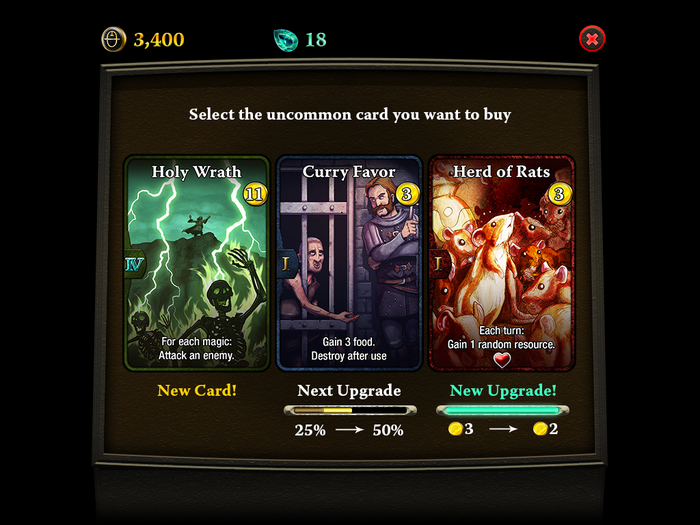Select the Herd of Rats card

(502, 263)
